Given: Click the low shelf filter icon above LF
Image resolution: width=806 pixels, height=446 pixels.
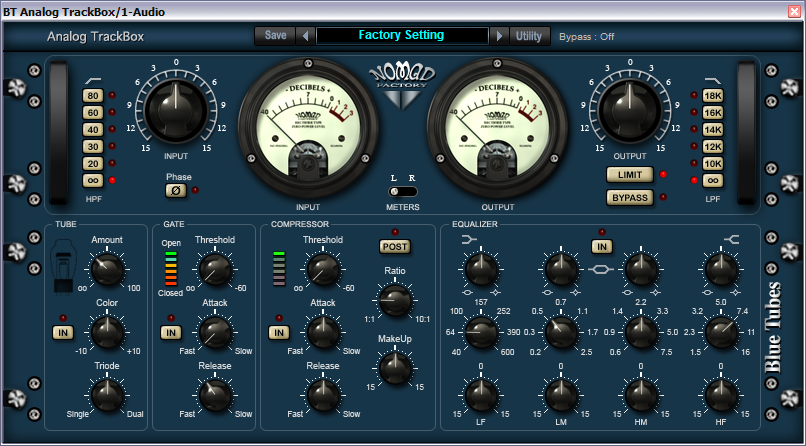Looking at the screenshot, I should (469, 239).
